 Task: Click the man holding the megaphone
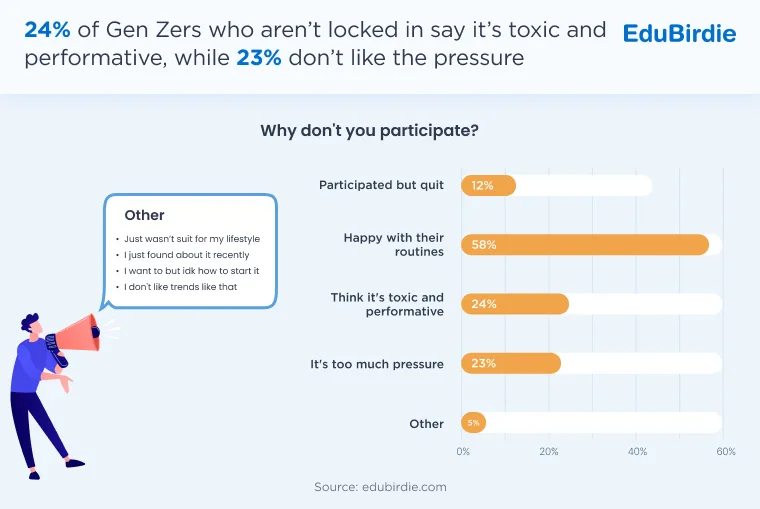(x=45, y=397)
